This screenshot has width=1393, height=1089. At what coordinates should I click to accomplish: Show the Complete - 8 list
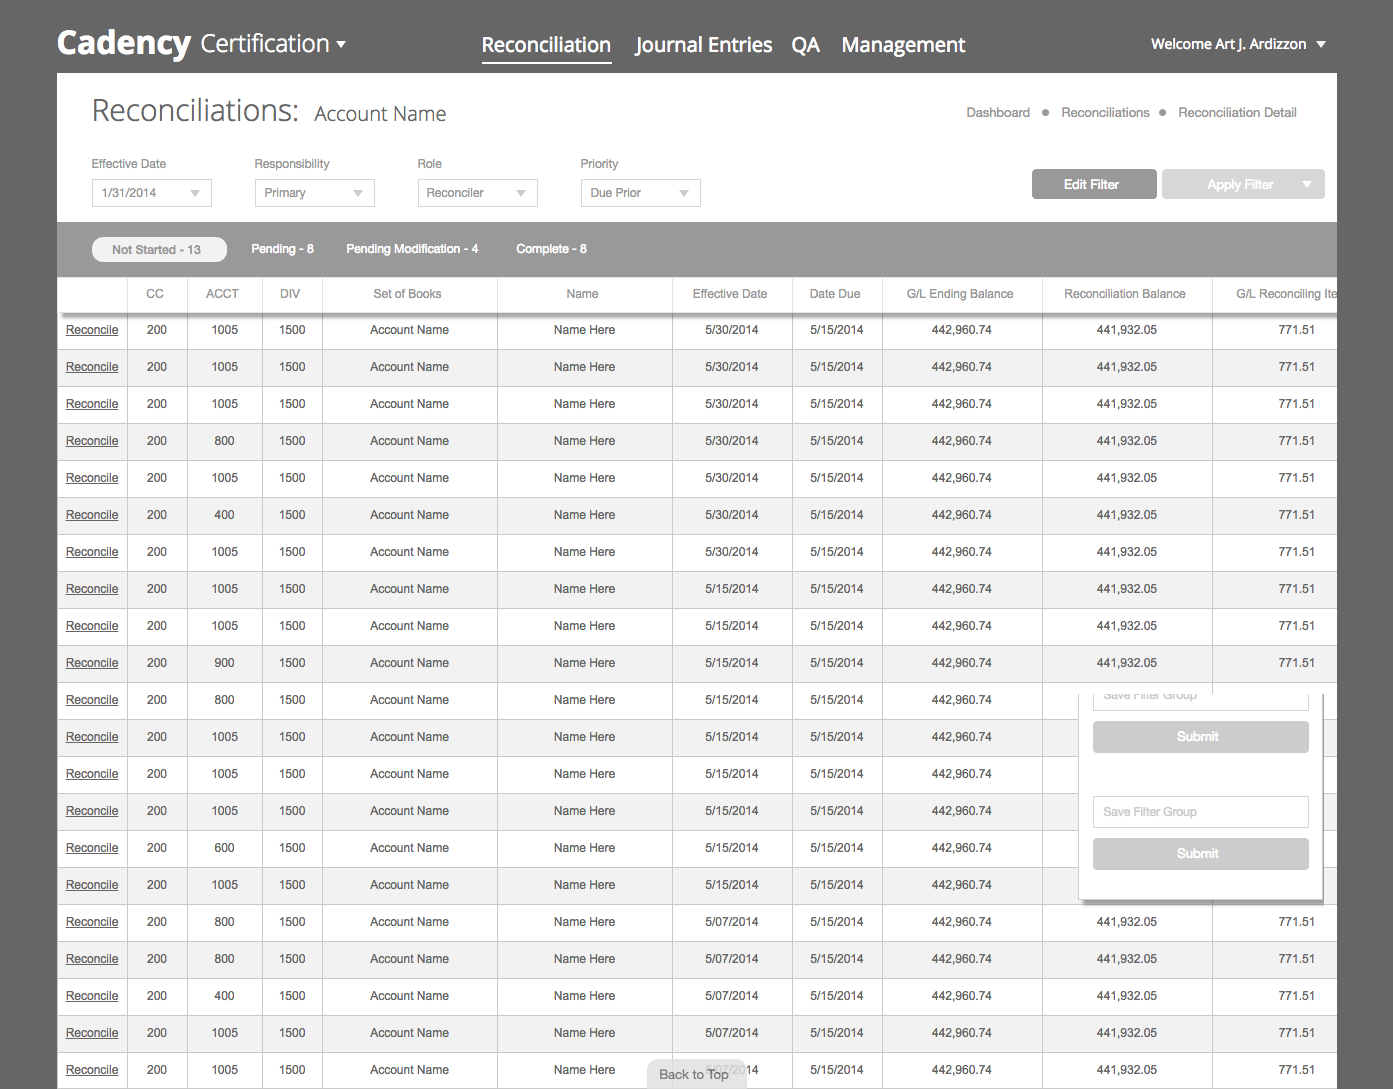(551, 248)
